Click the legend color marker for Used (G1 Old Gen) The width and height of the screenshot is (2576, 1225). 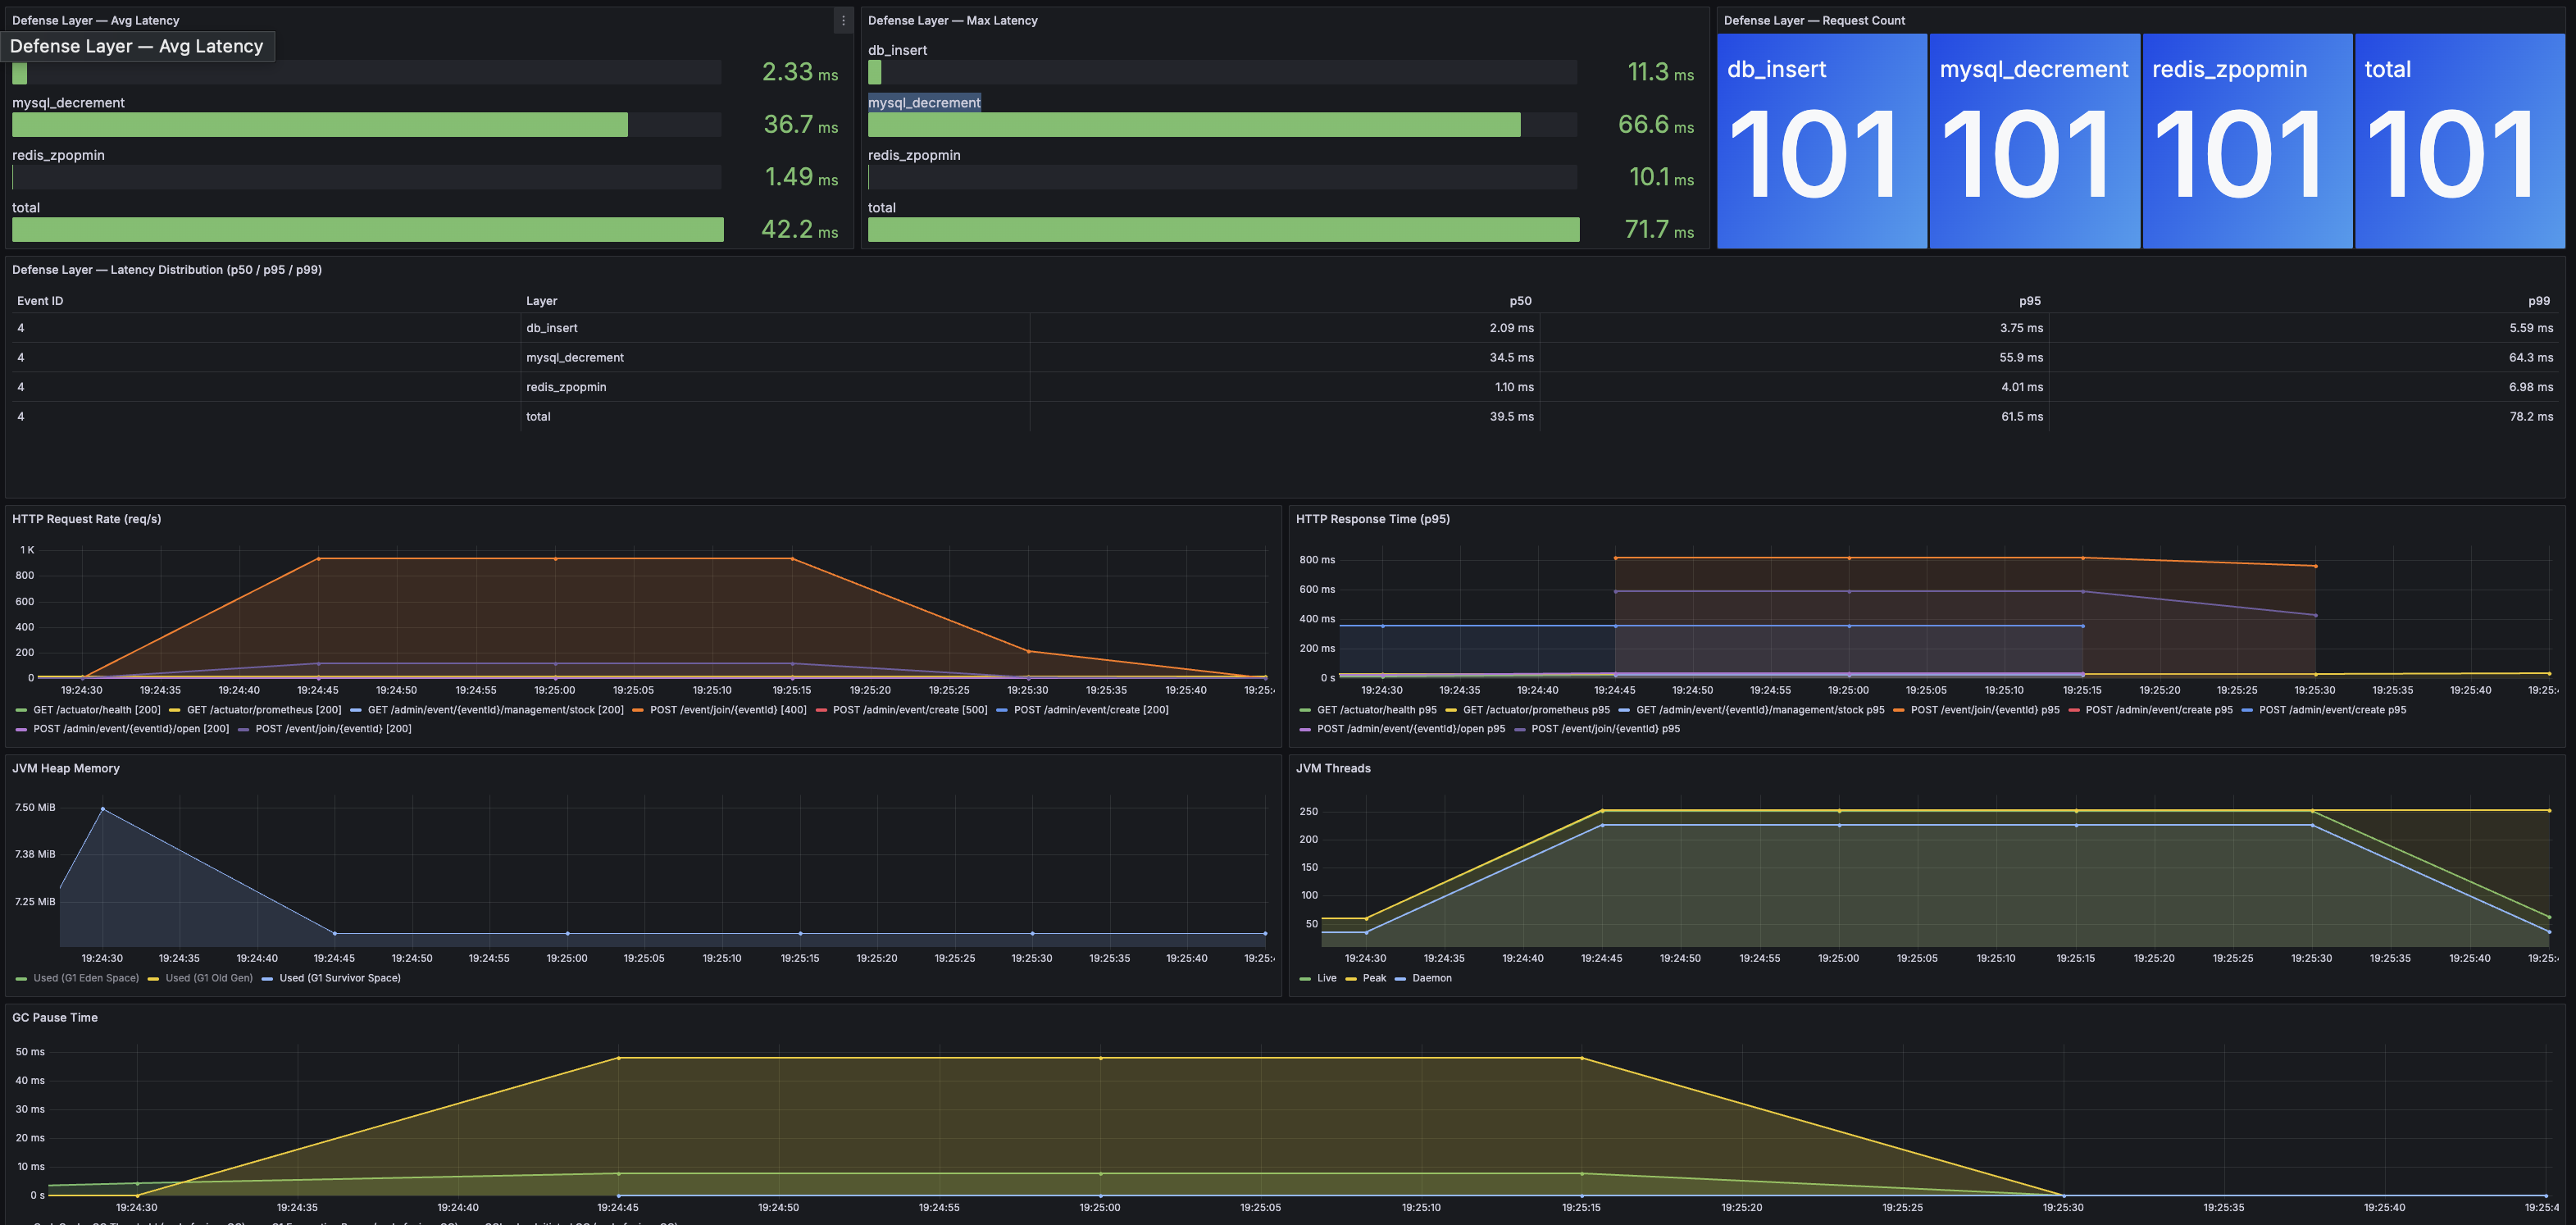153,978
